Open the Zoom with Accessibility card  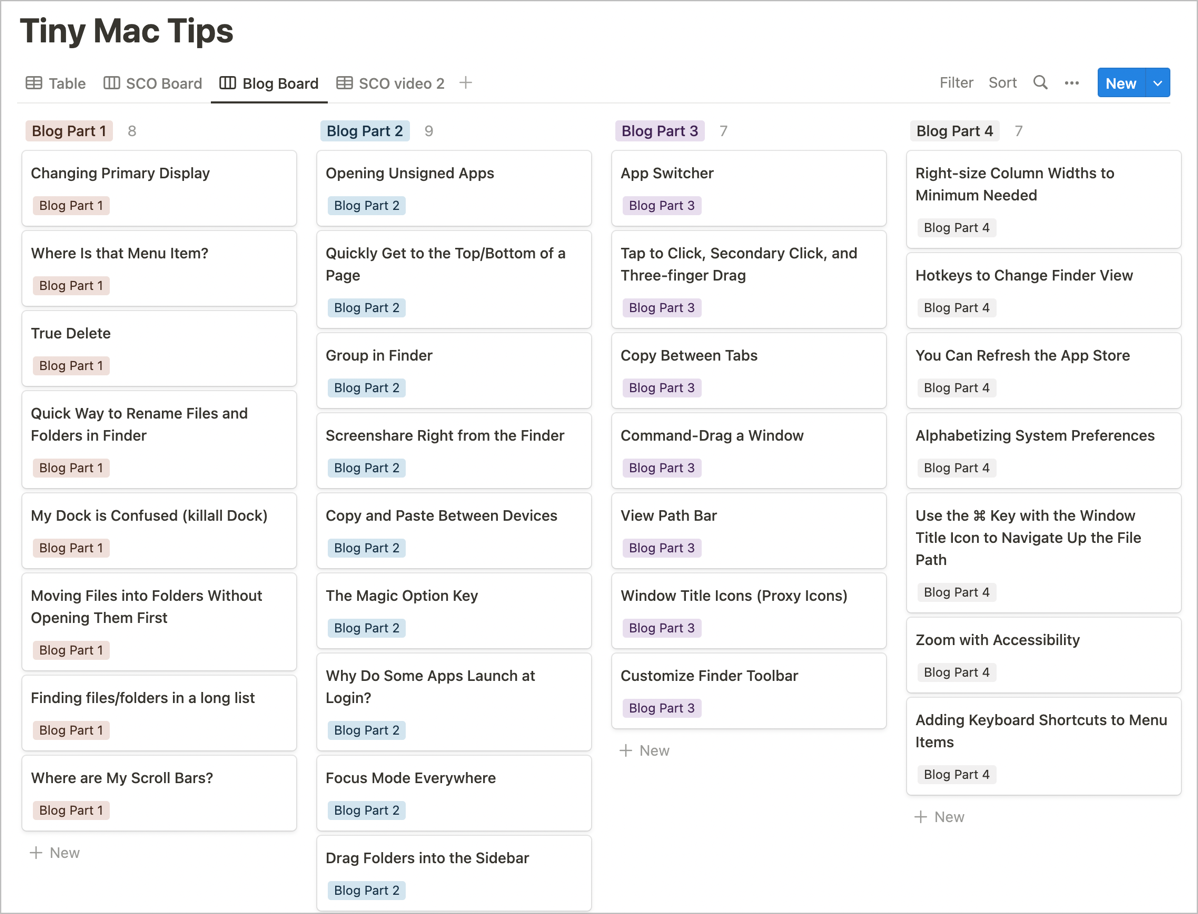point(1043,654)
